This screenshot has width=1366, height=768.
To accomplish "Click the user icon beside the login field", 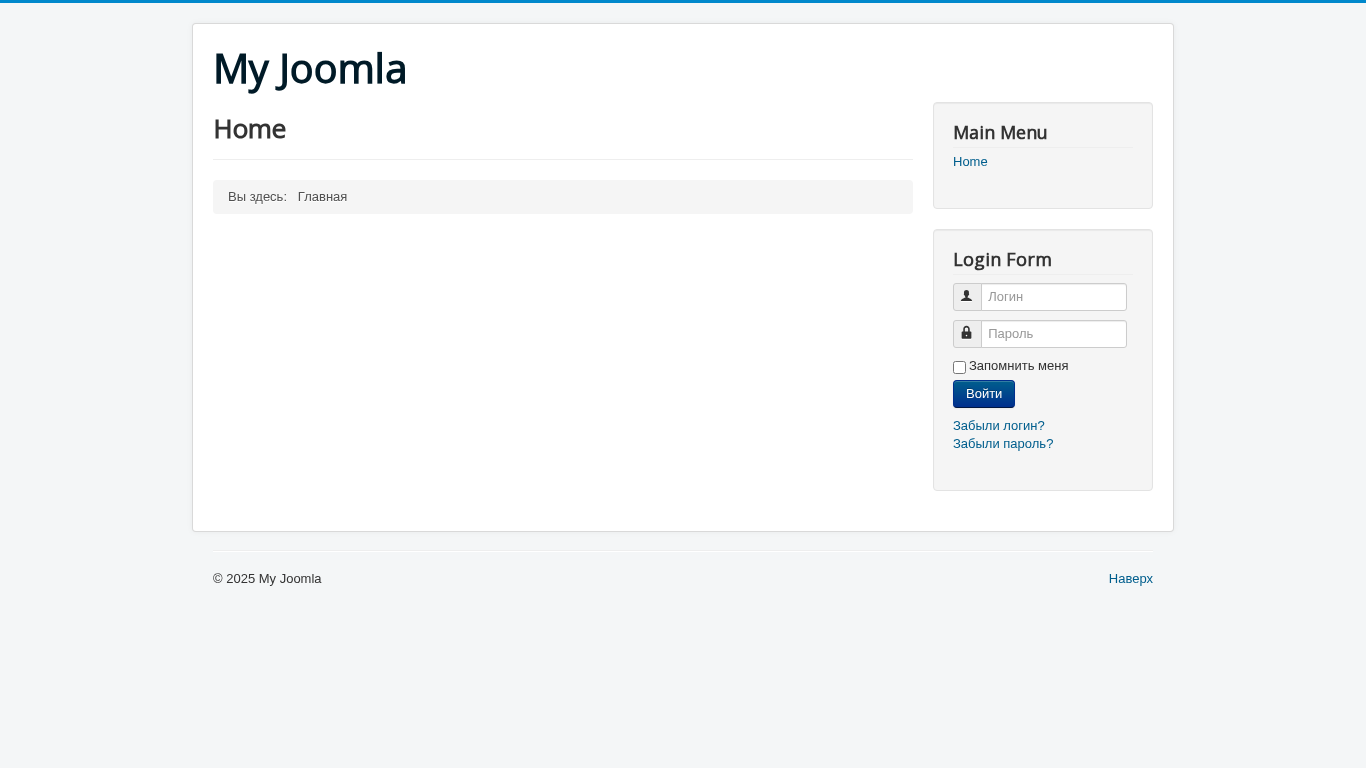I will (967, 297).
